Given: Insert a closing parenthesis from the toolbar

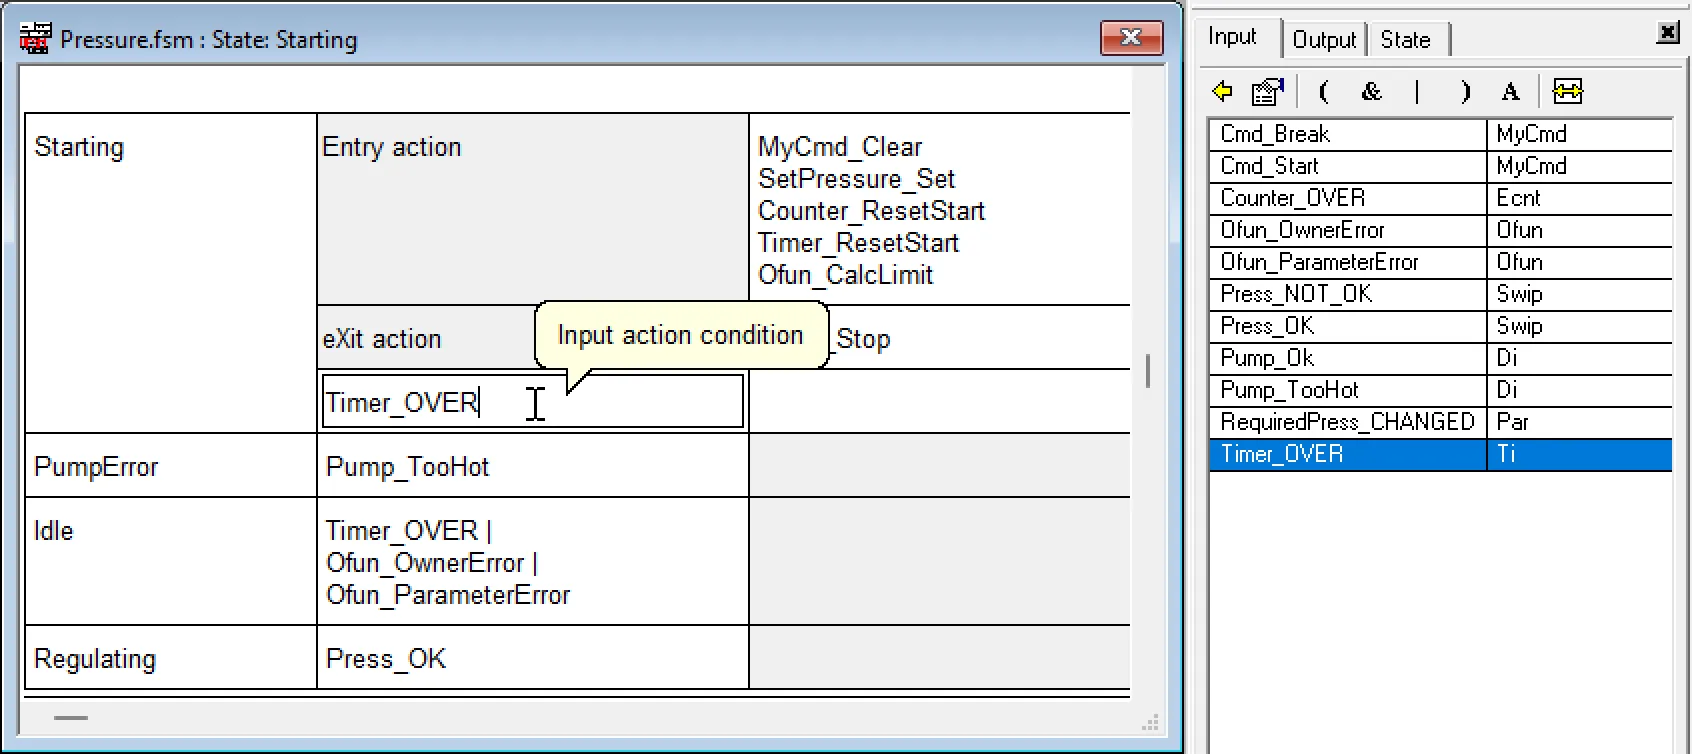Looking at the screenshot, I should point(1465,92).
